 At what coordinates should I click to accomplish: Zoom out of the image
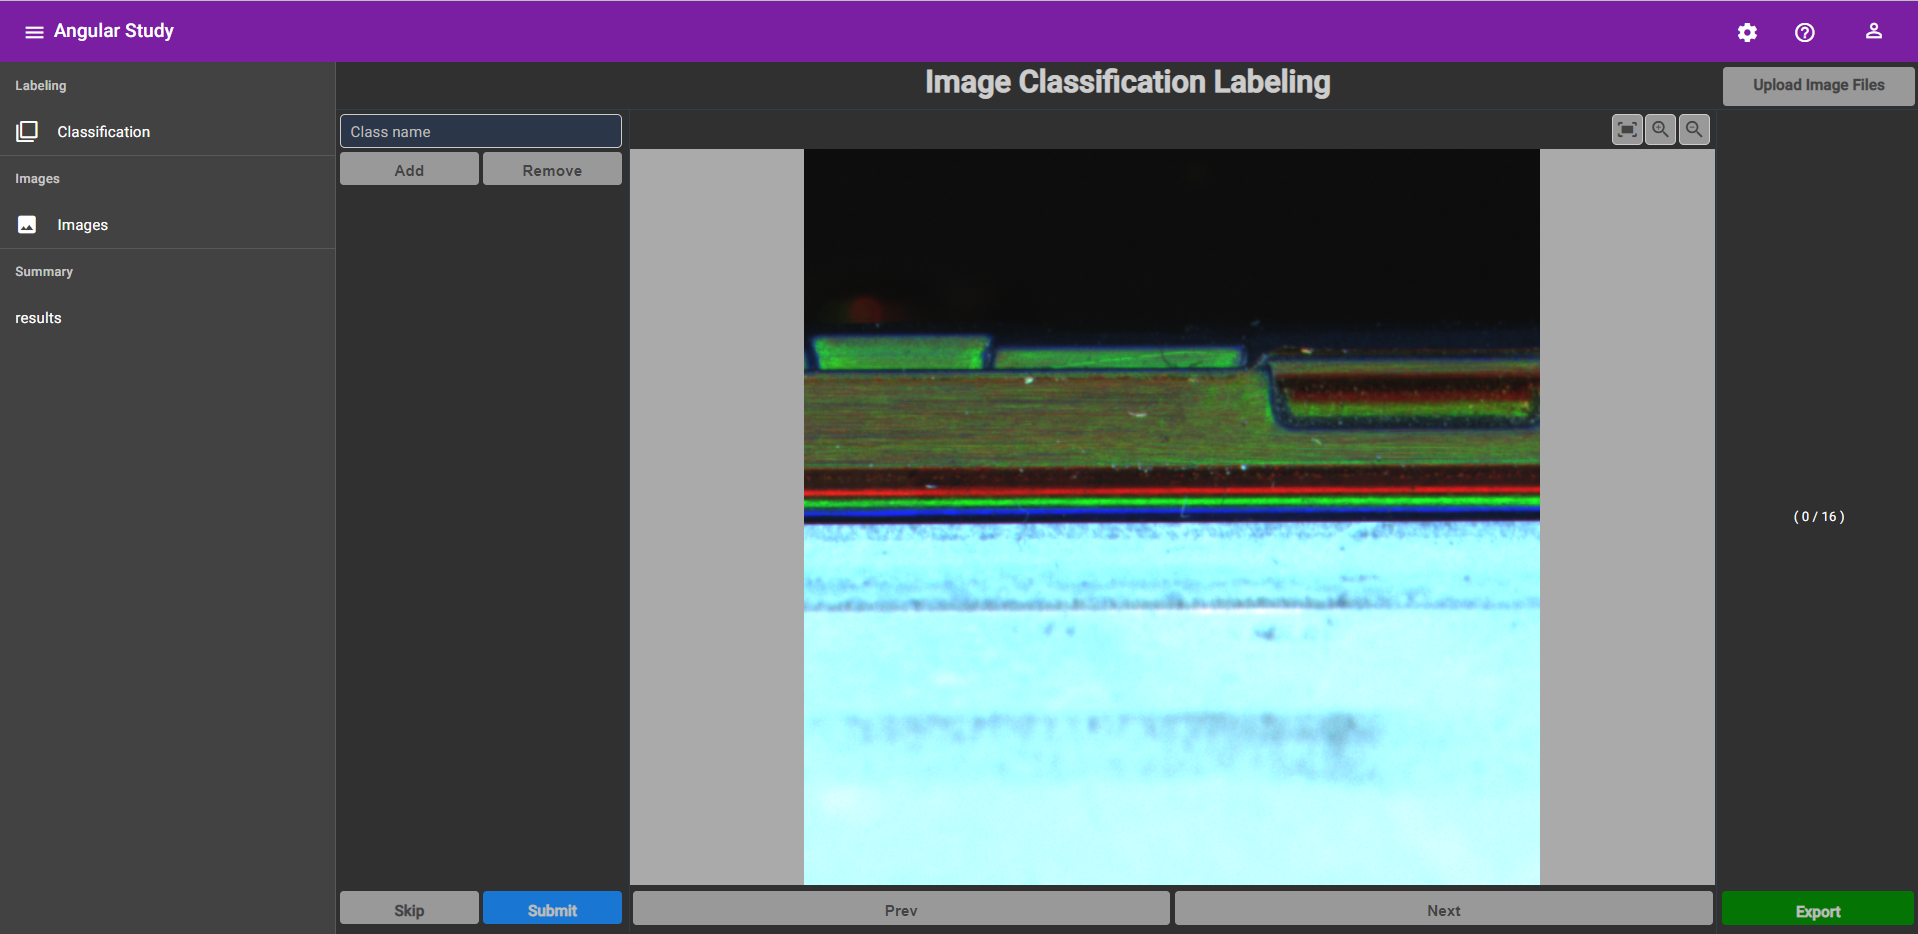point(1694,129)
